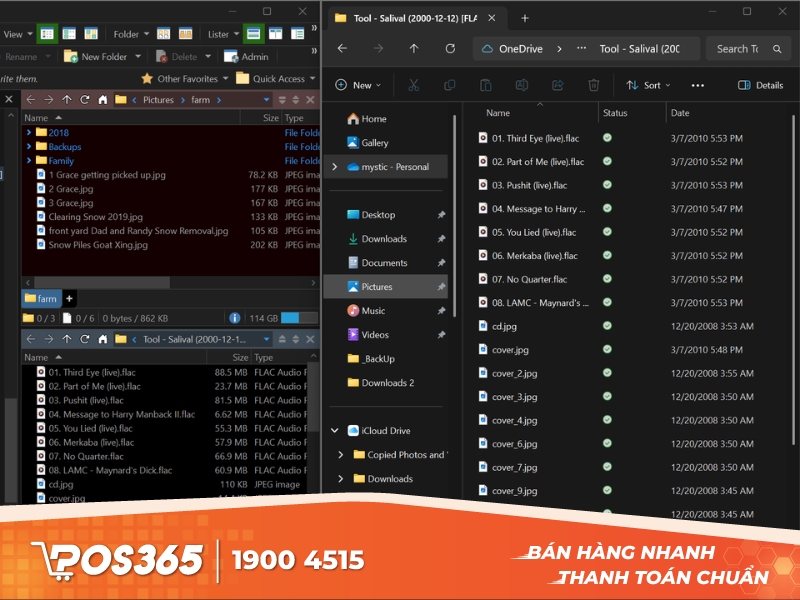Click the Rename icon in File Explorer toolbar

(x=523, y=85)
